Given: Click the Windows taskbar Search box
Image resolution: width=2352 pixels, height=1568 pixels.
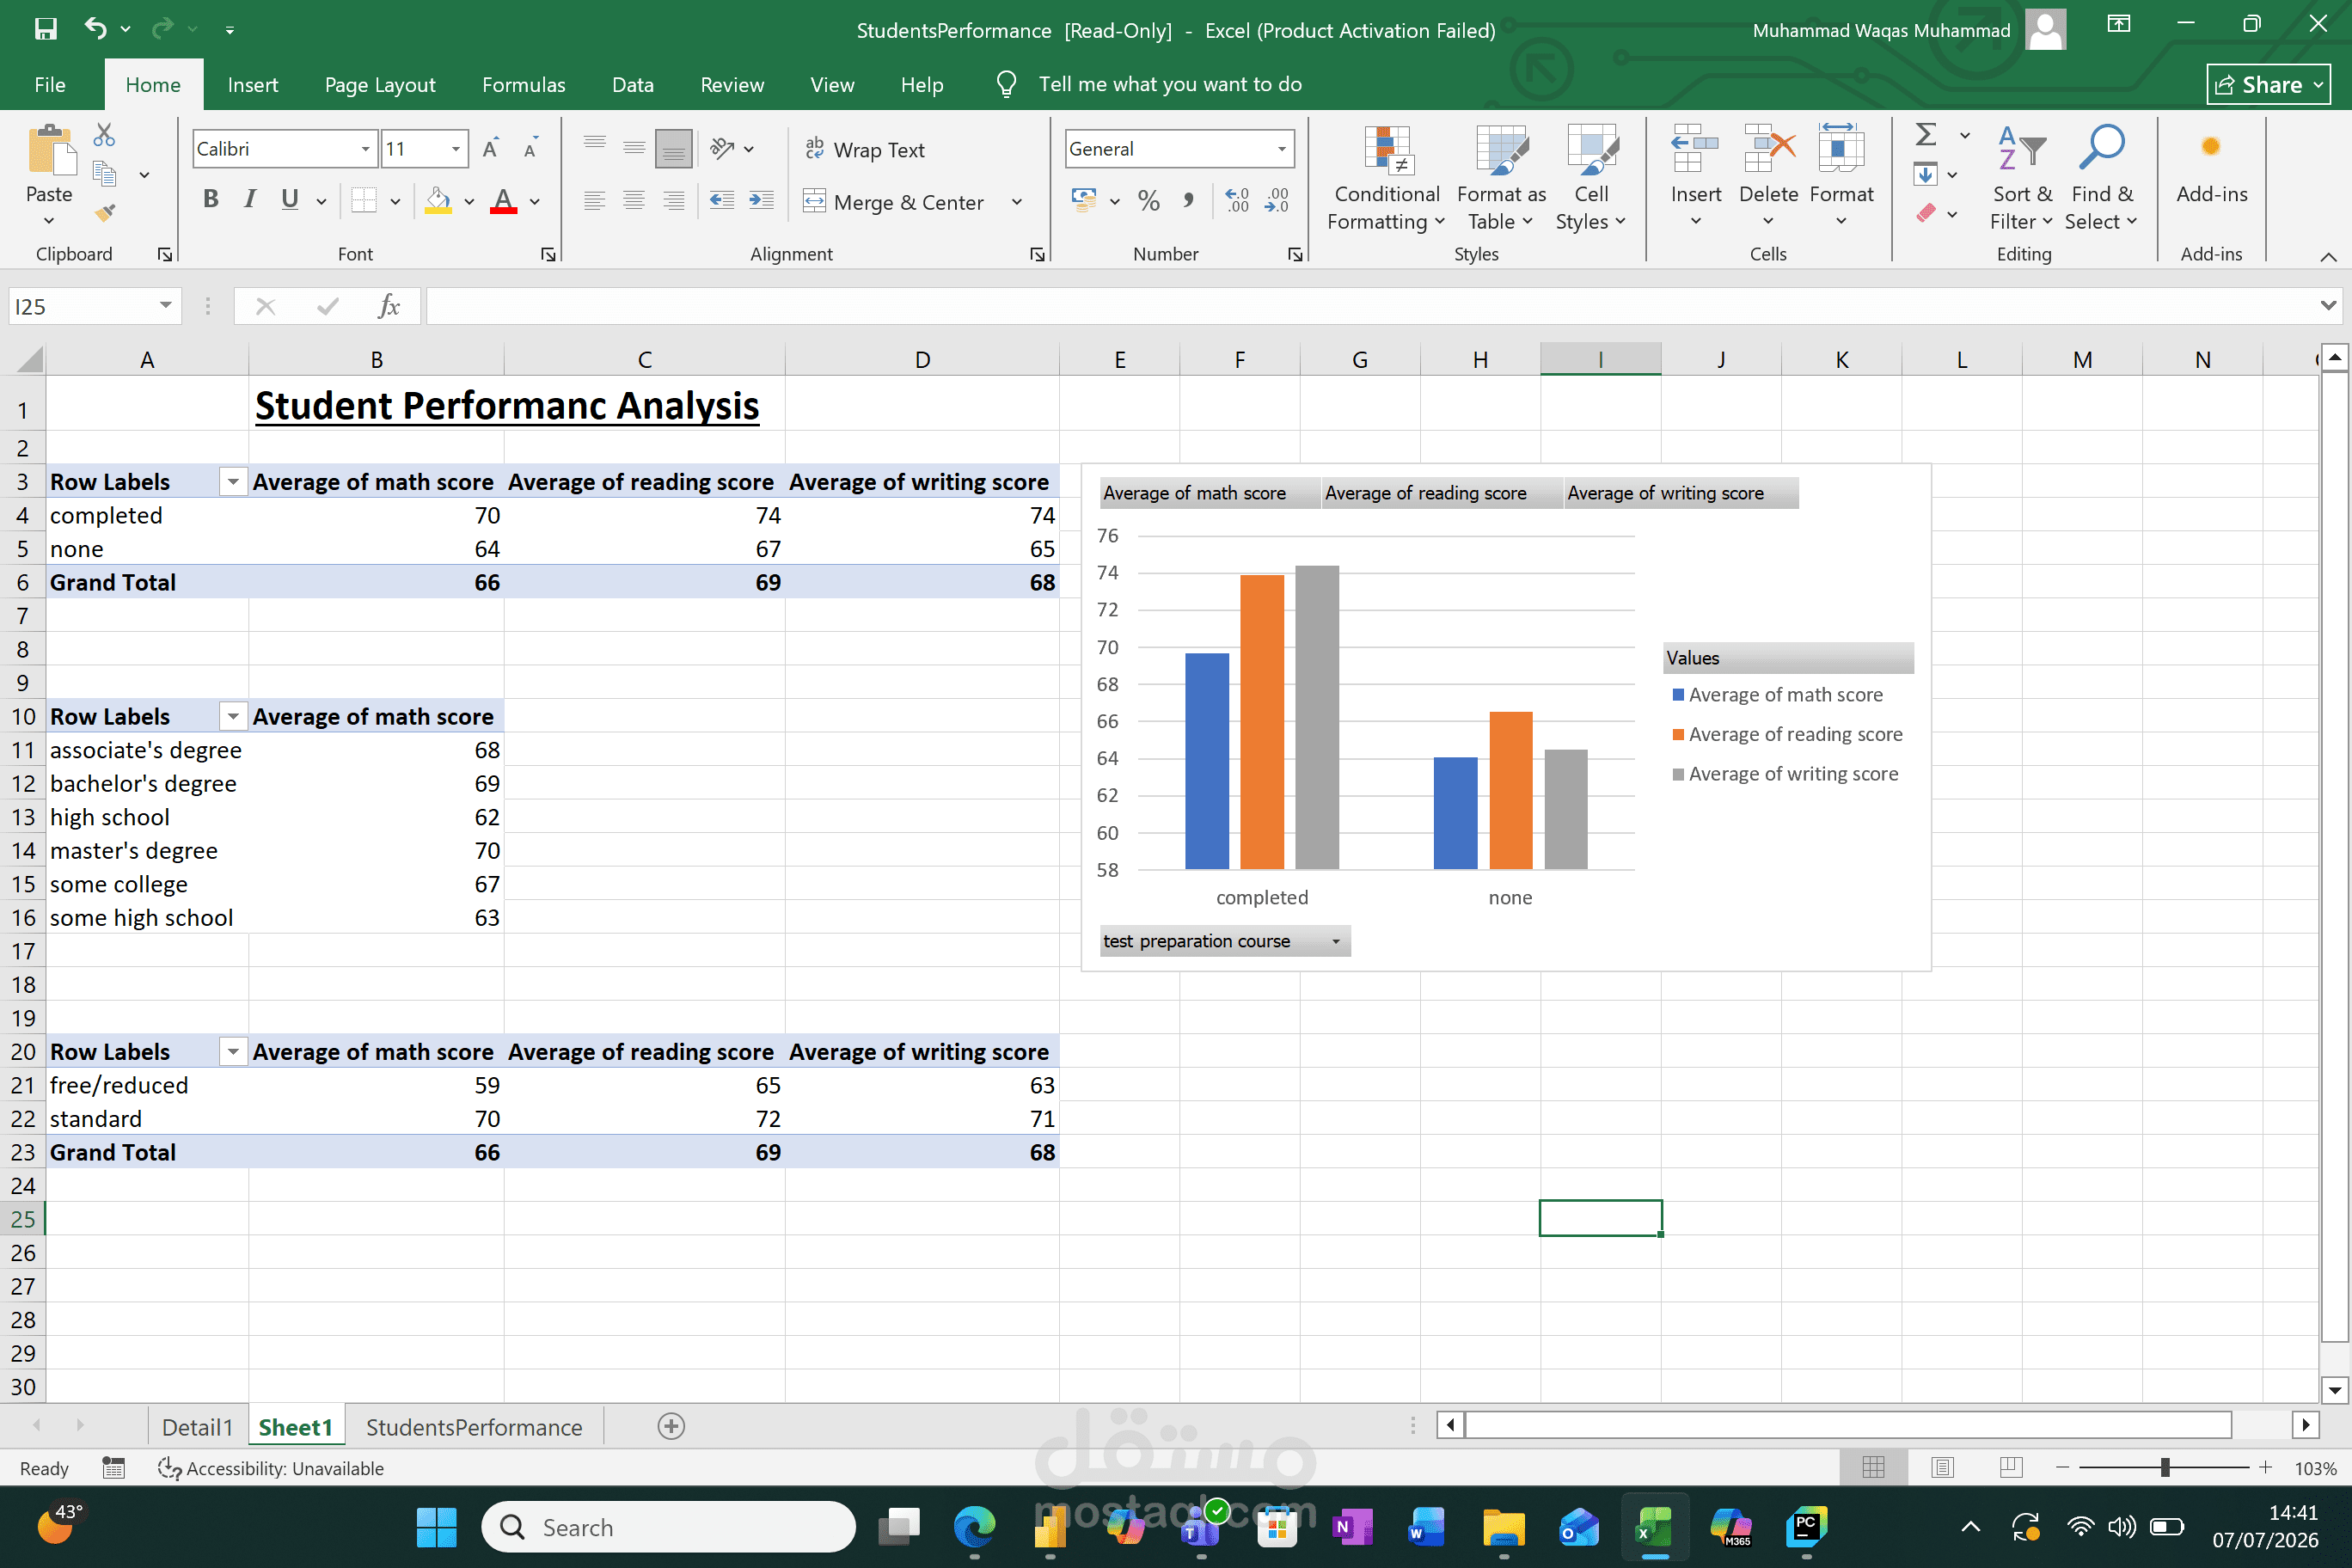Looking at the screenshot, I should pyautogui.click(x=668, y=1527).
